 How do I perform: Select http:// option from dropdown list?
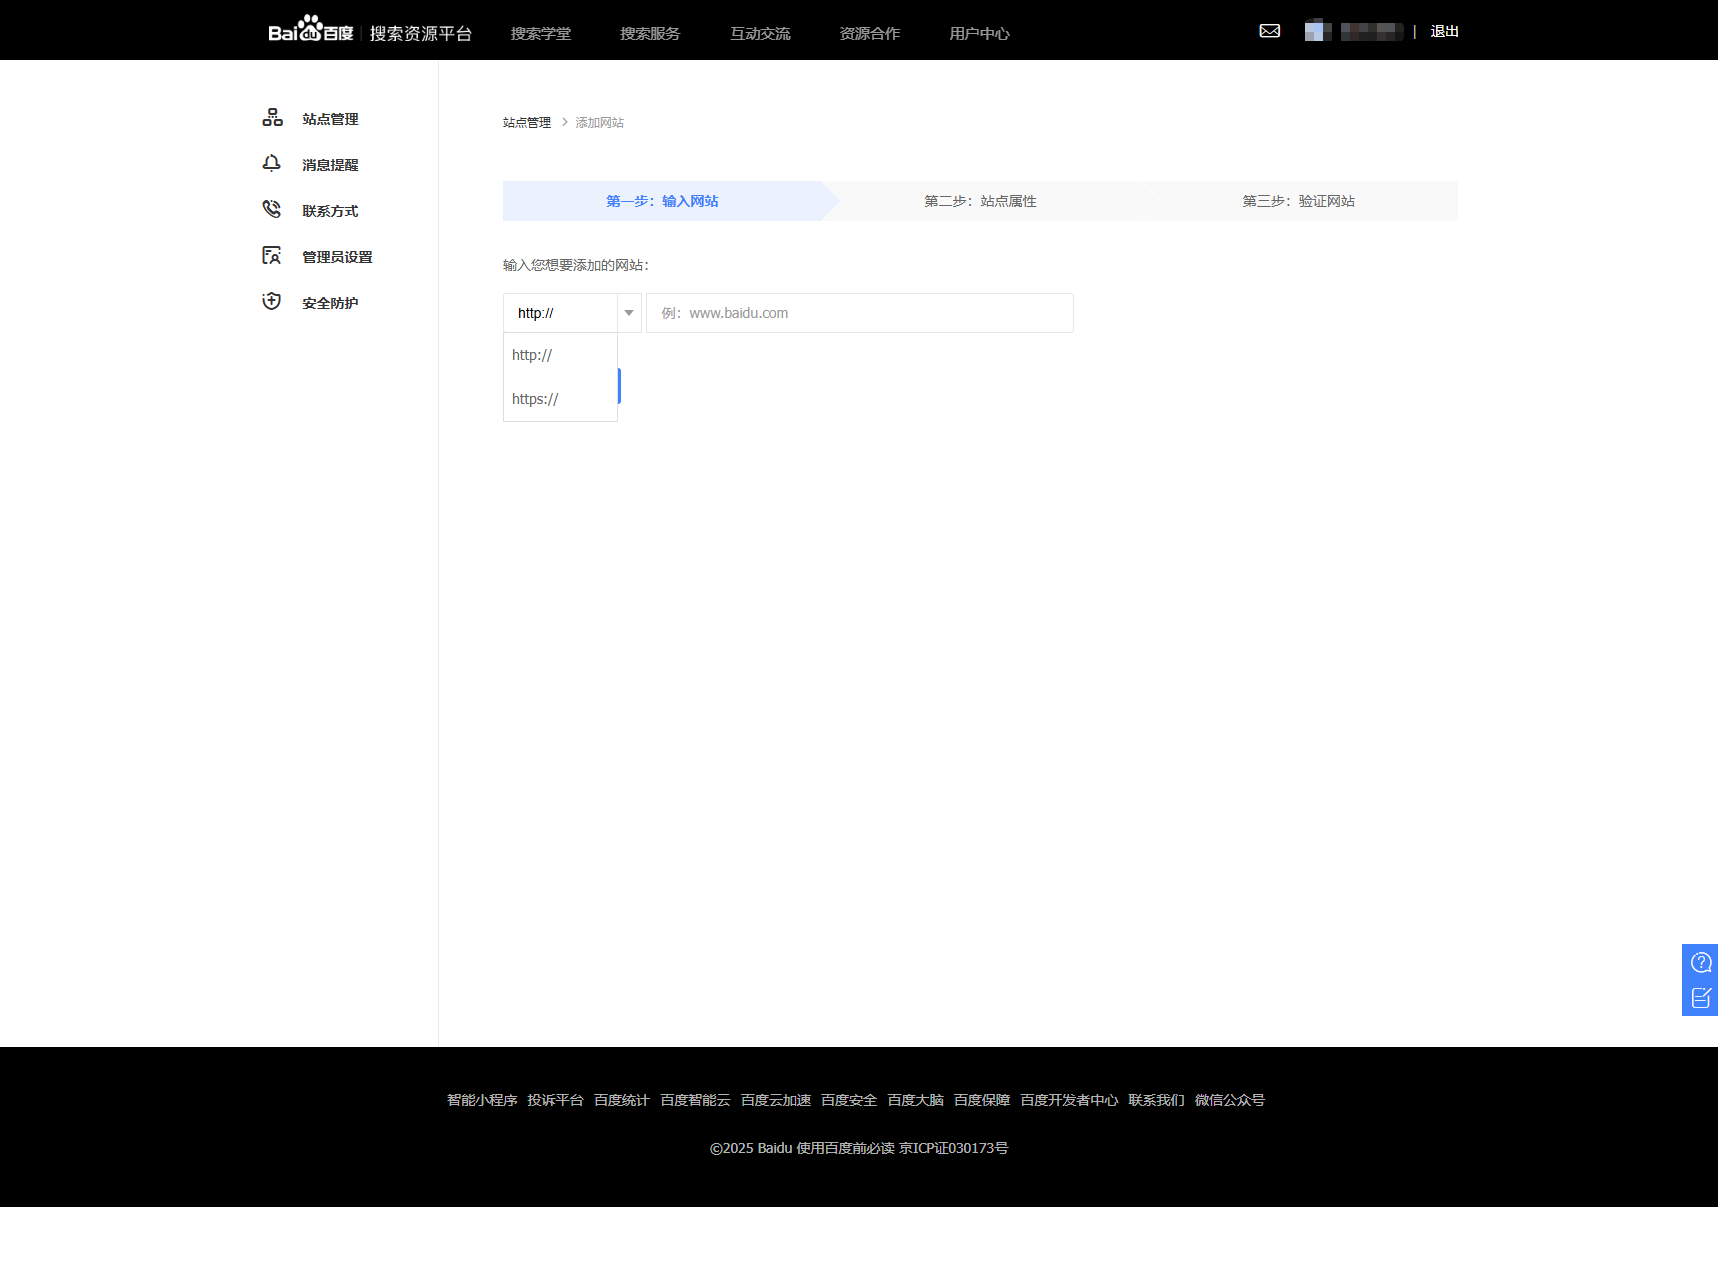point(532,355)
